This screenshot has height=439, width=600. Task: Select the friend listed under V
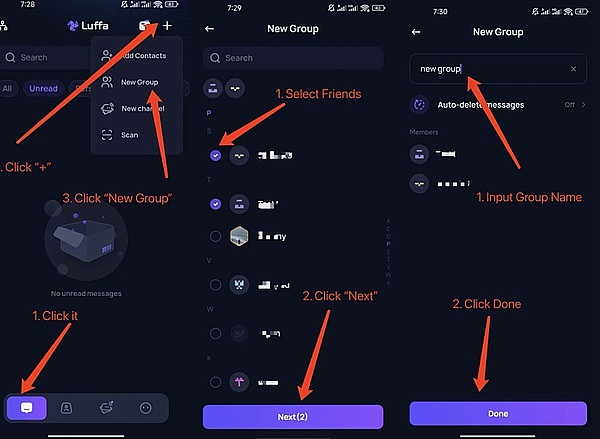215,285
